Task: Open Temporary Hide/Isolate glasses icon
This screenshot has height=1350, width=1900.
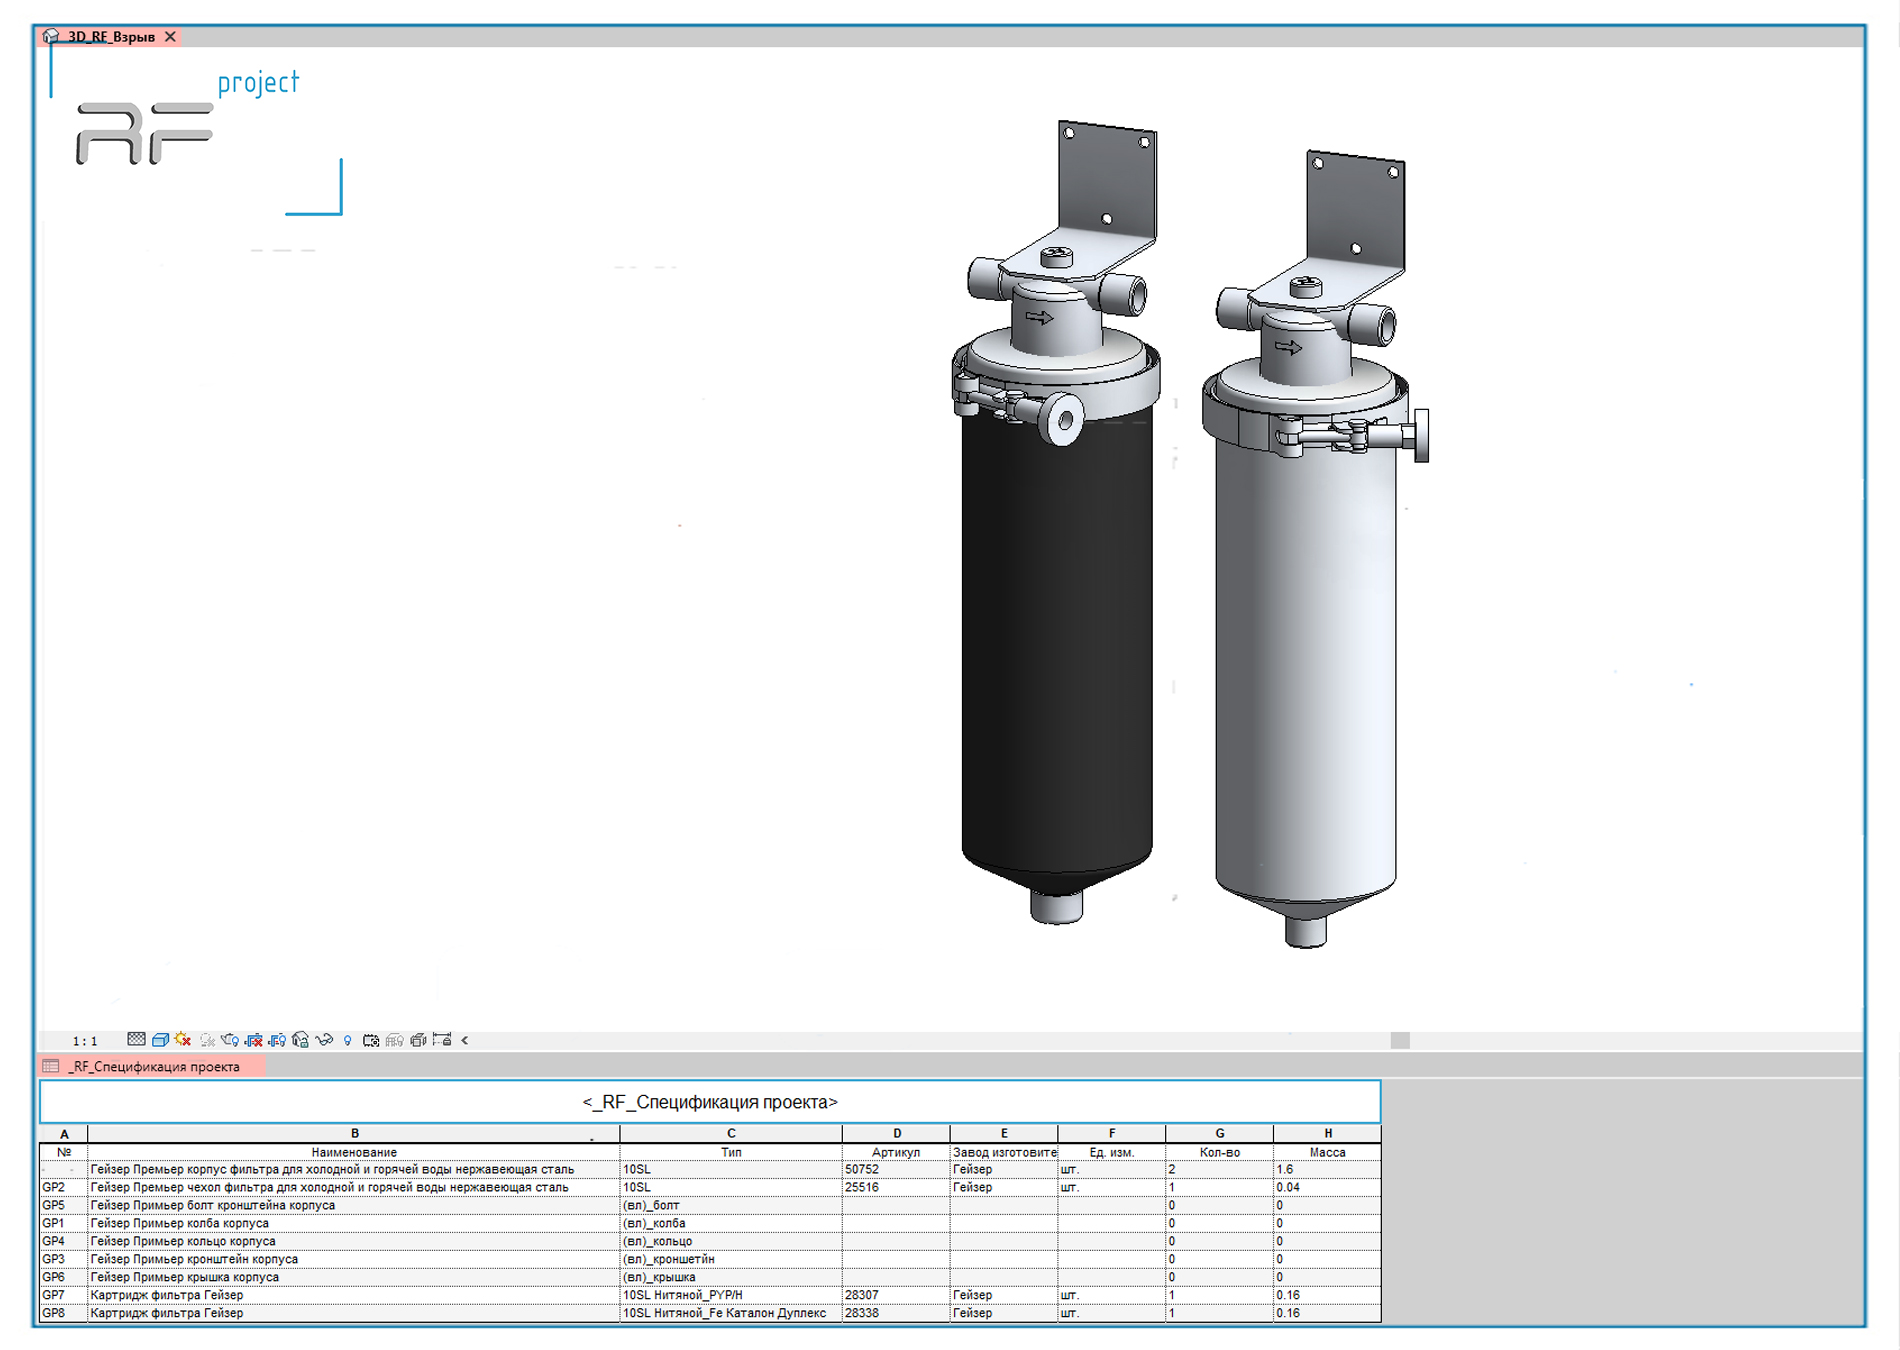Action: (324, 1040)
